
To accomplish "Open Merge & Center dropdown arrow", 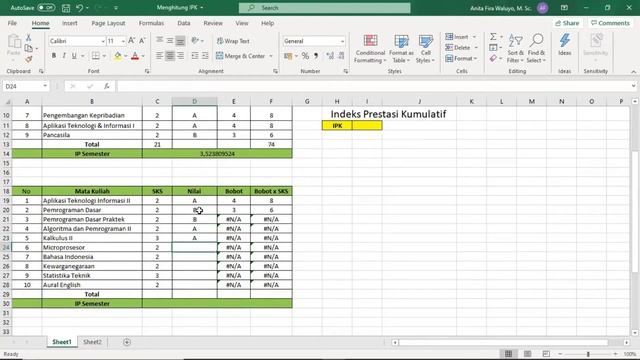I will pos(271,56).
